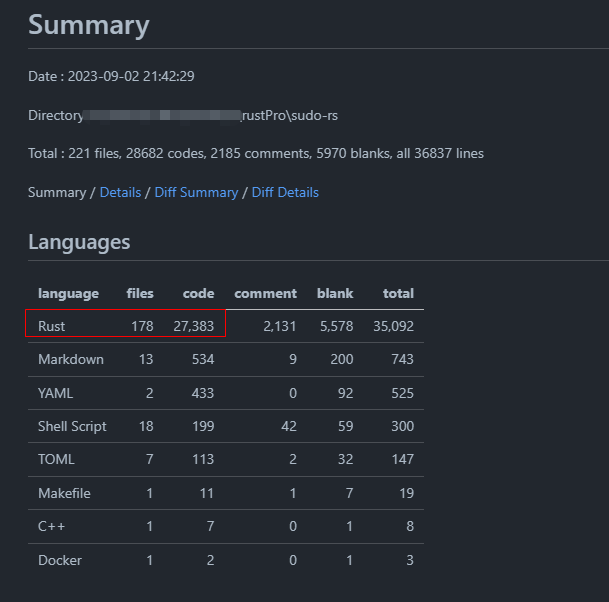Select the Shell Script table entry
Screen dimensions: 609x602
pos(72,426)
